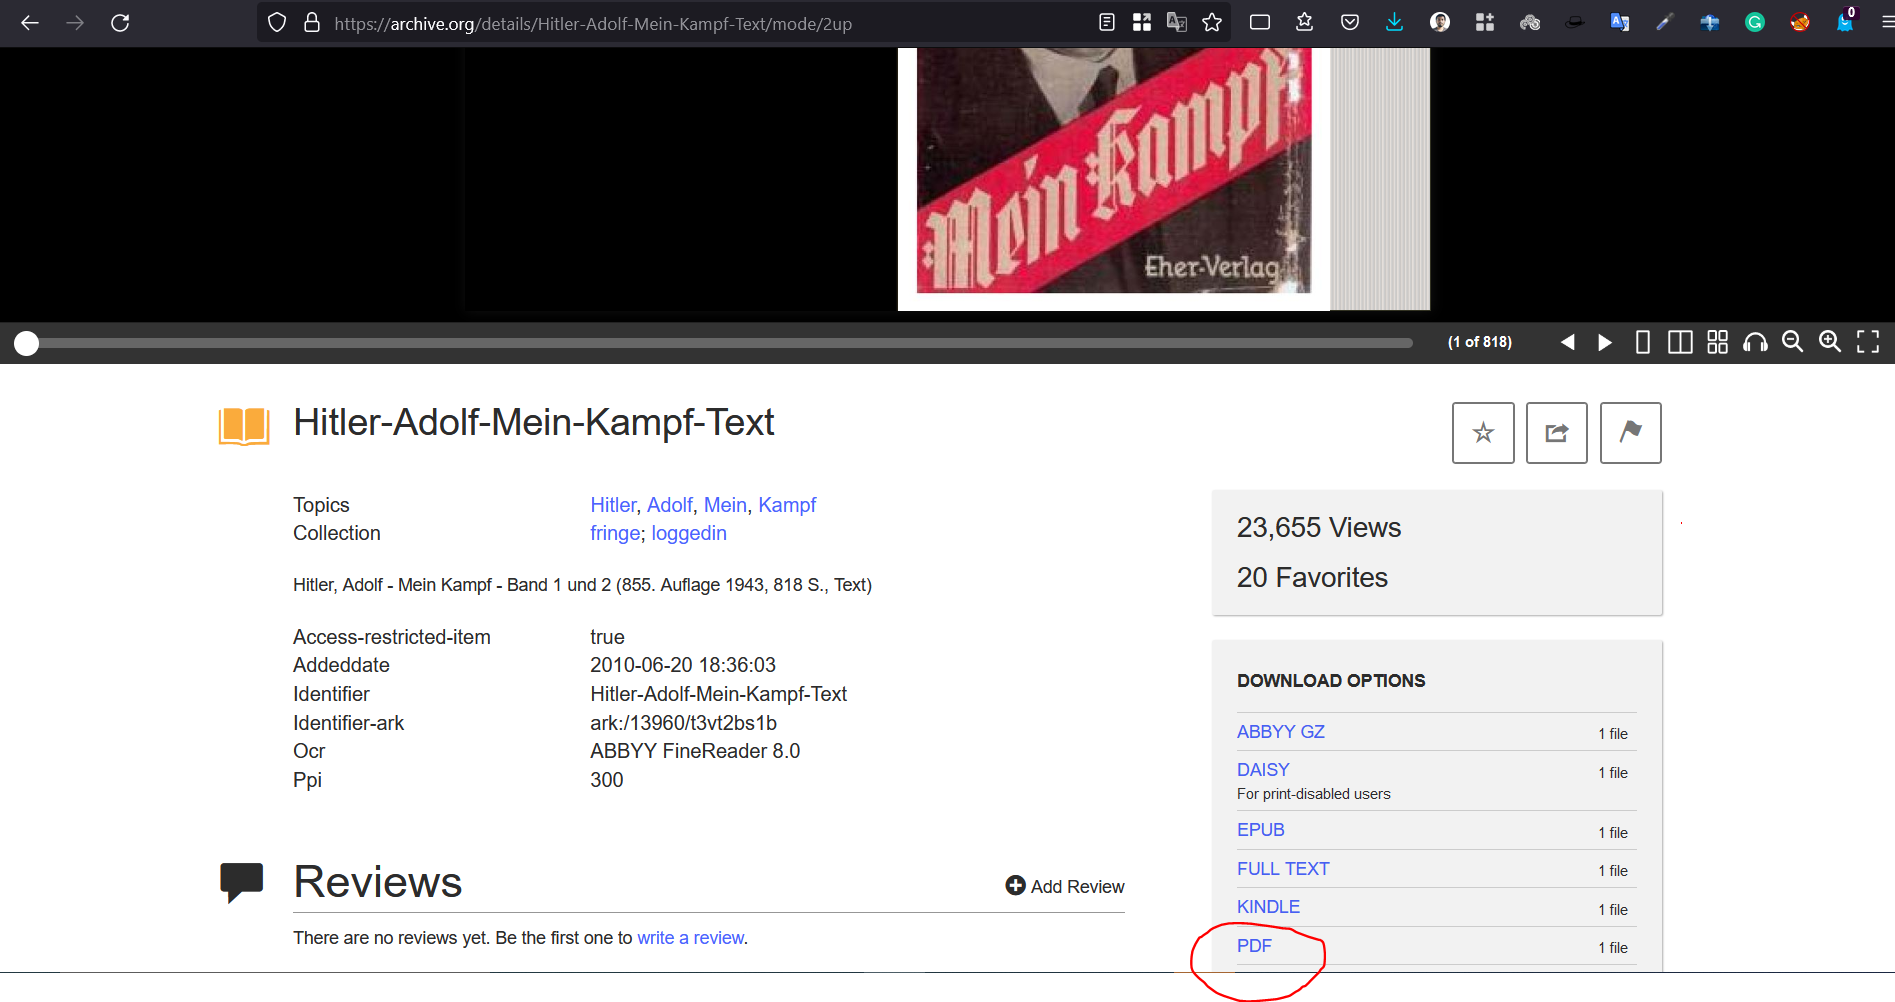Flag this item
The width and height of the screenshot is (1895, 1002).
coord(1631,433)
